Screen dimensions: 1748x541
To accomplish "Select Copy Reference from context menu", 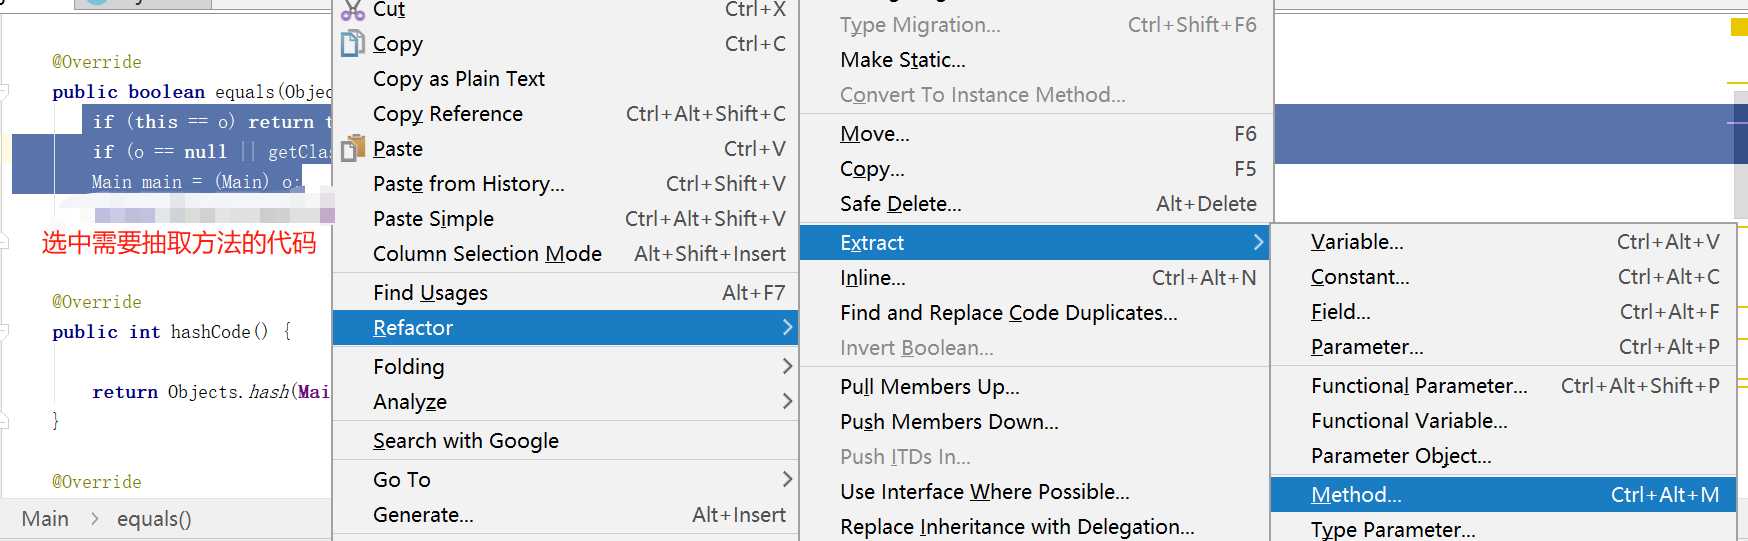I will click(x=447, y=114).
